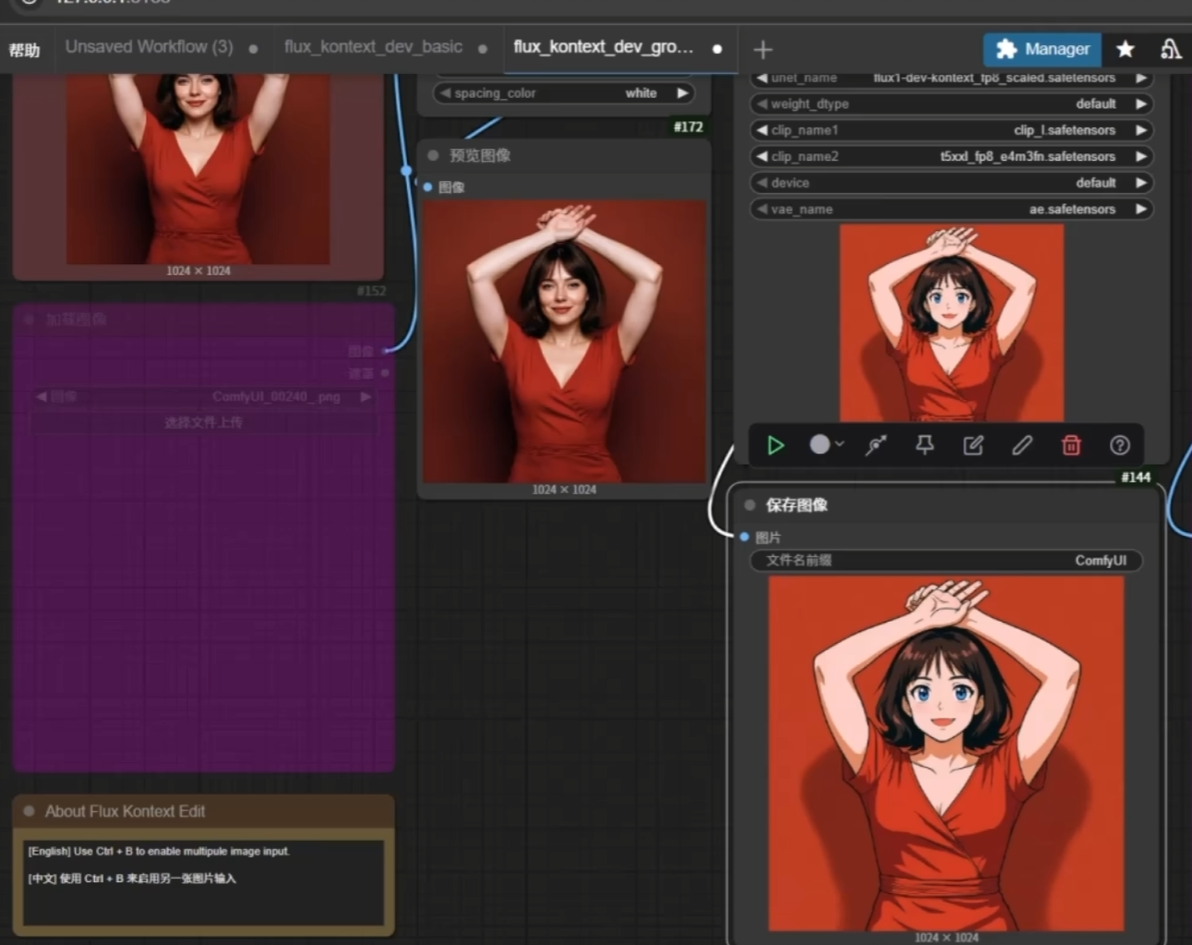
Task: Open the ComfyUI Manager button
Action: tap(1042, 49)
